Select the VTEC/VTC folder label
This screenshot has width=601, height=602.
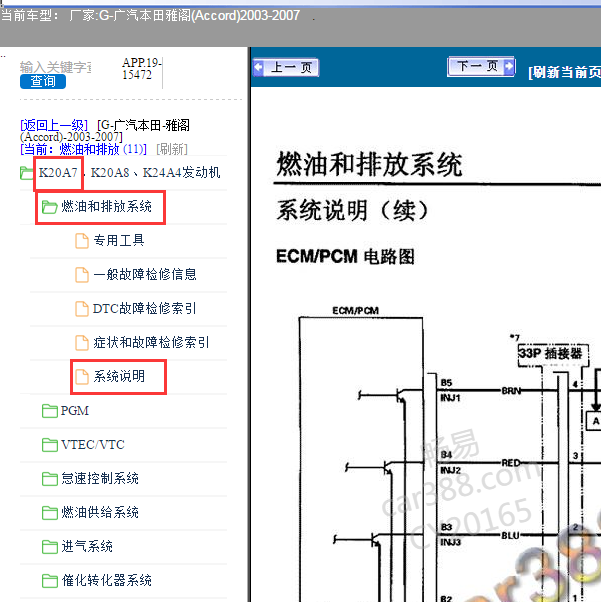tap(93, 445)
